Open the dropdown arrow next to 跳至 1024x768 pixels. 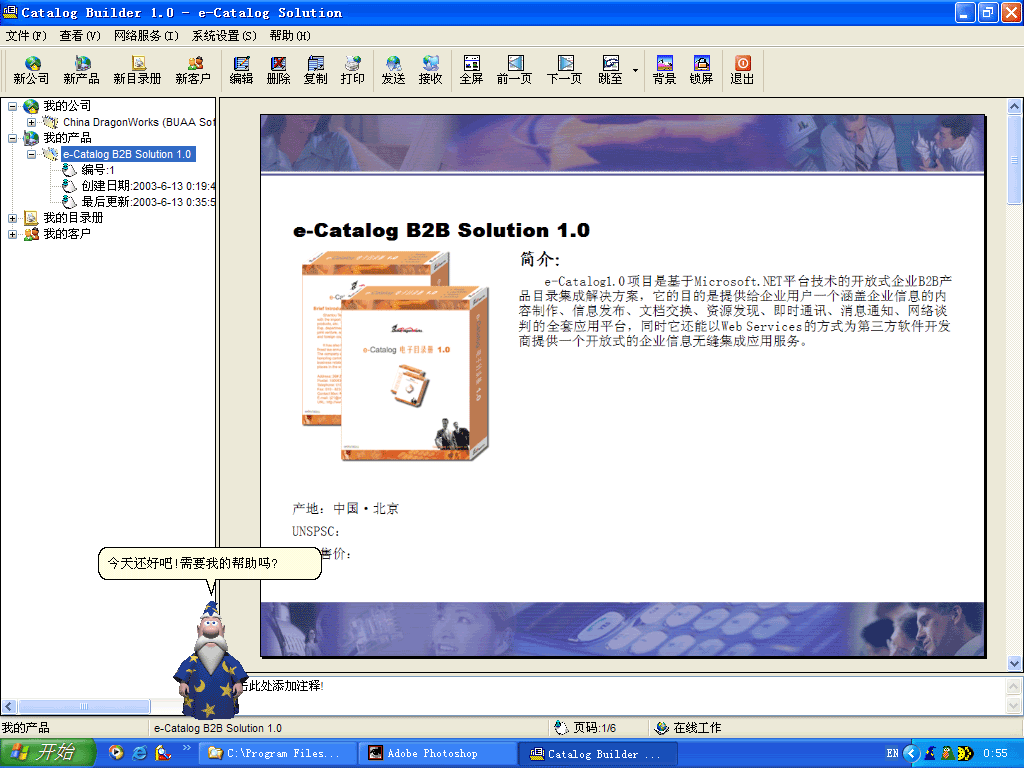(635, 70)
